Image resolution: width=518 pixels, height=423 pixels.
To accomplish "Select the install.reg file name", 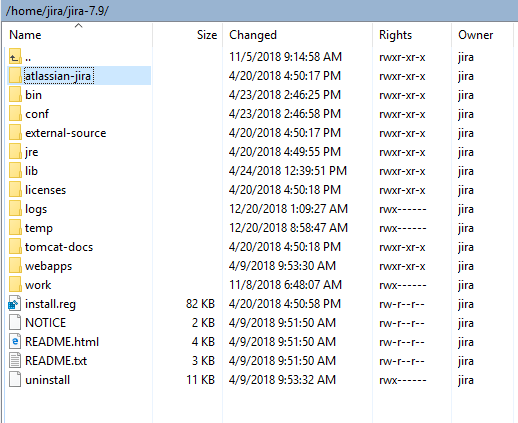I will (50, 304).
